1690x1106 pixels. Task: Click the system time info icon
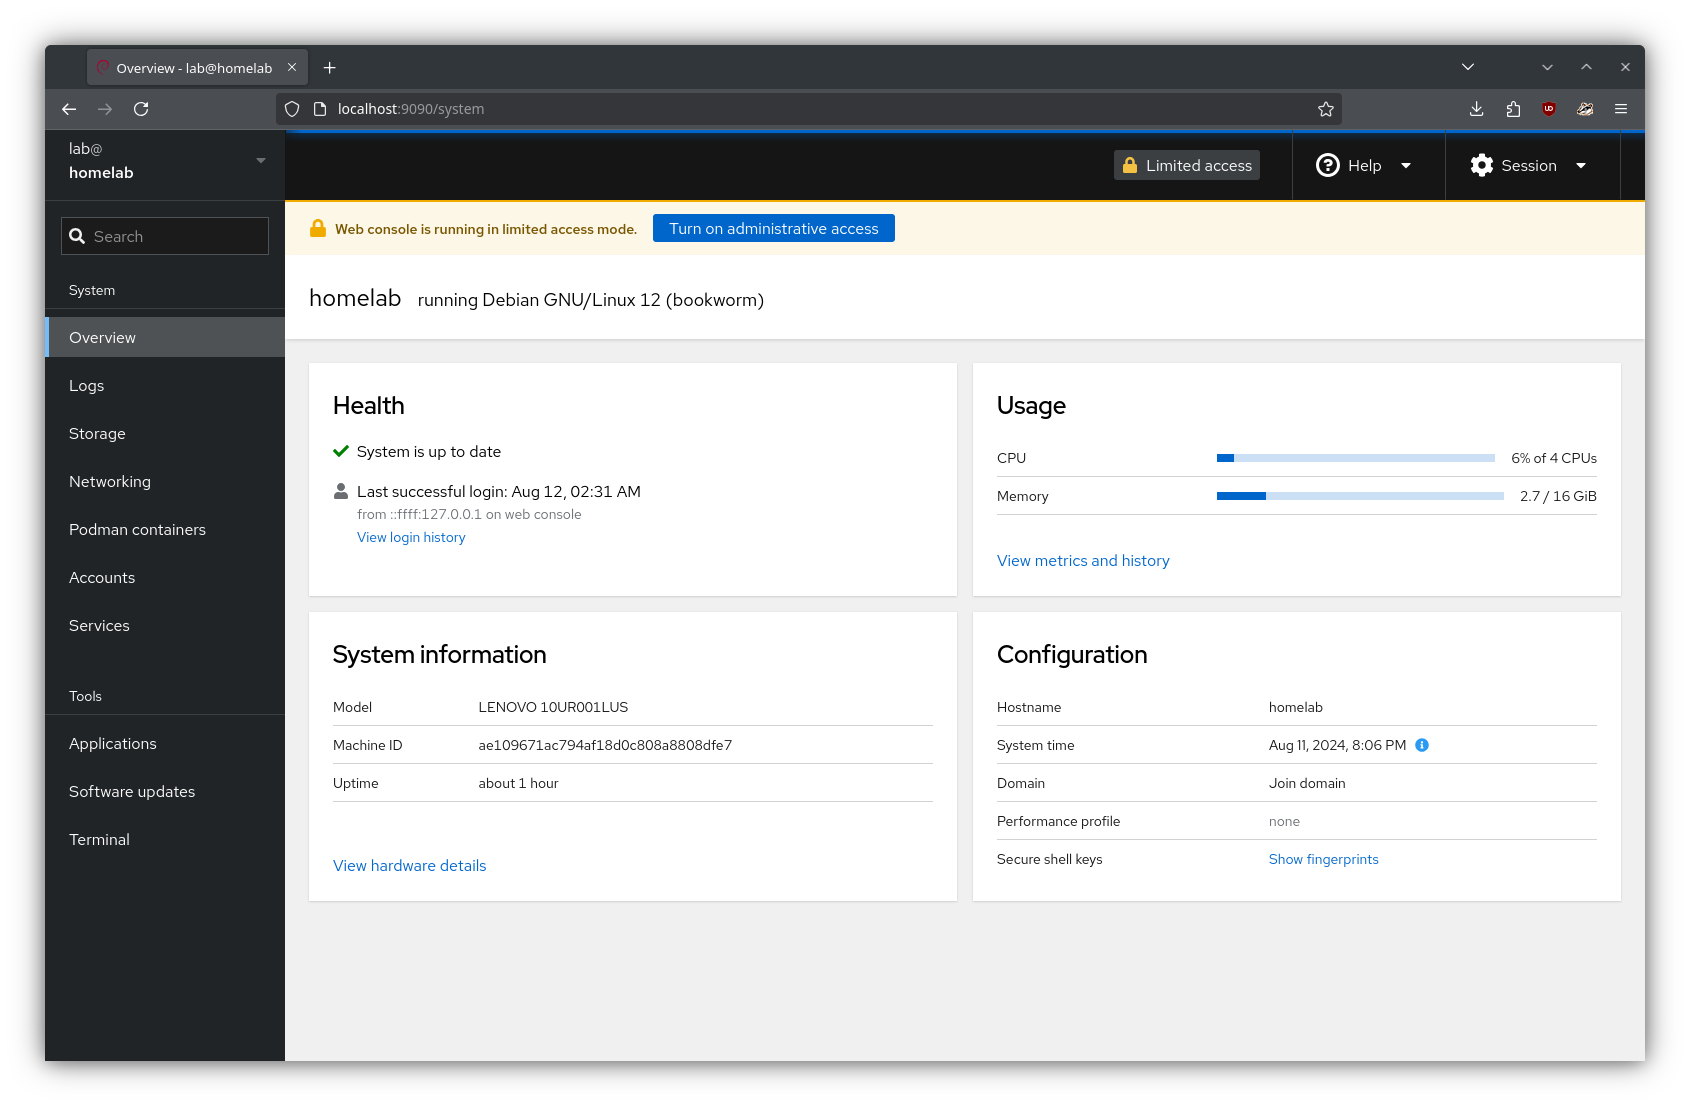pos(1422,745)
